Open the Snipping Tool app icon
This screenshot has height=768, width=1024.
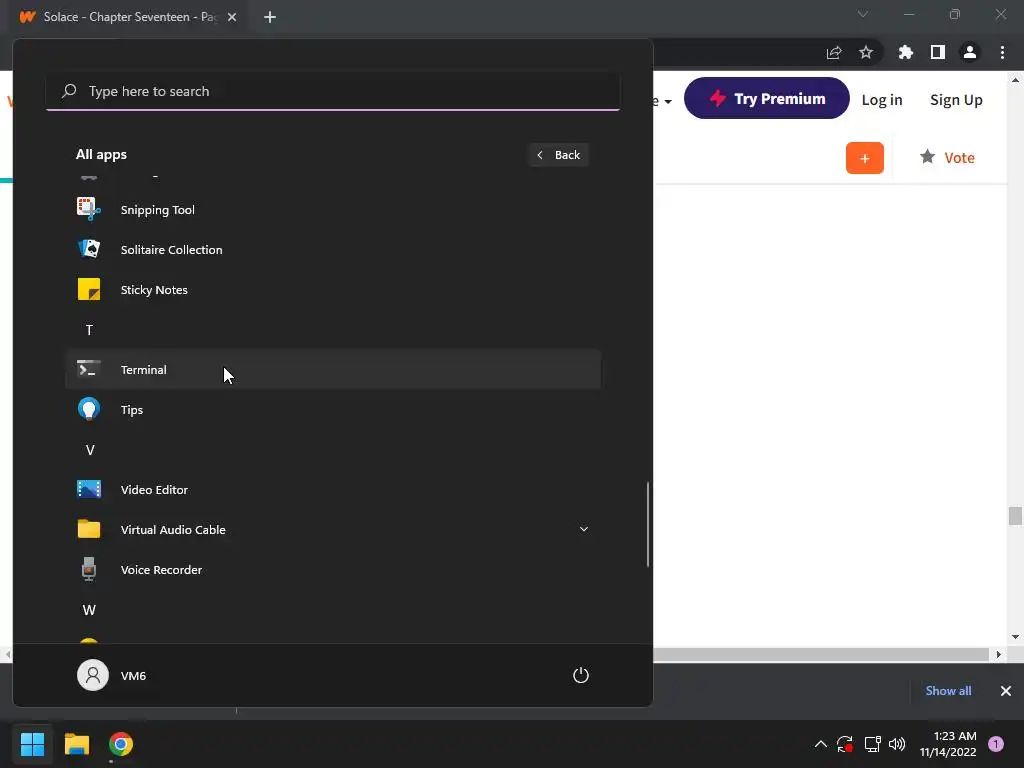(x=89, y=210)
